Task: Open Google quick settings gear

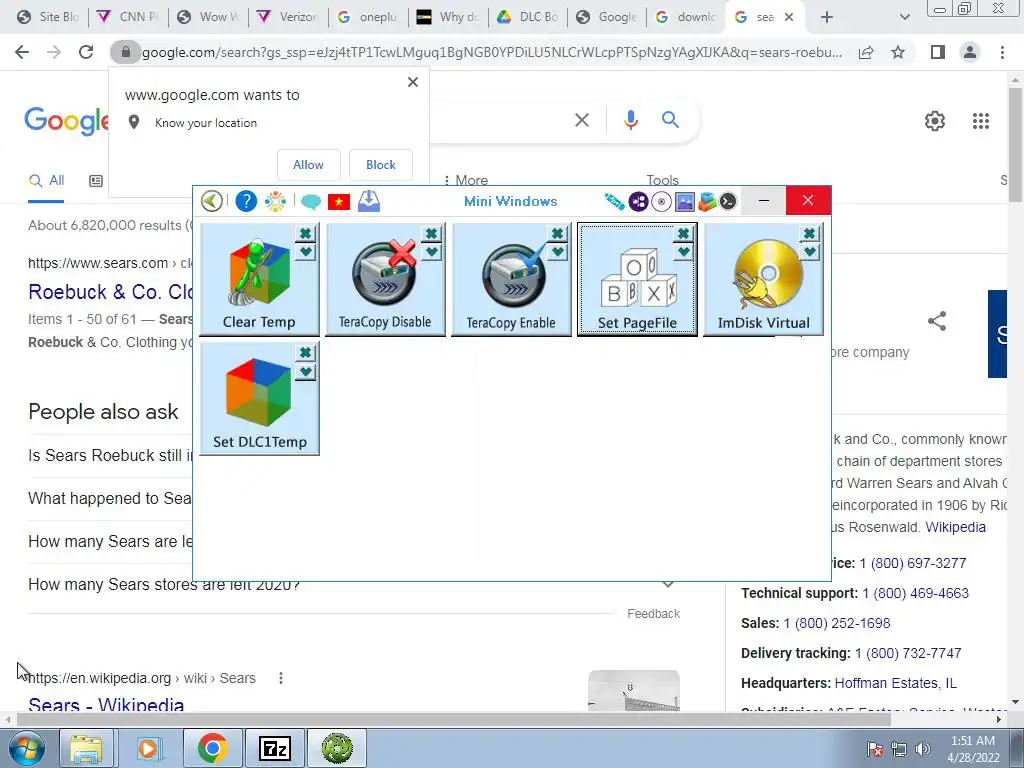Action: [x=935, y=121]
